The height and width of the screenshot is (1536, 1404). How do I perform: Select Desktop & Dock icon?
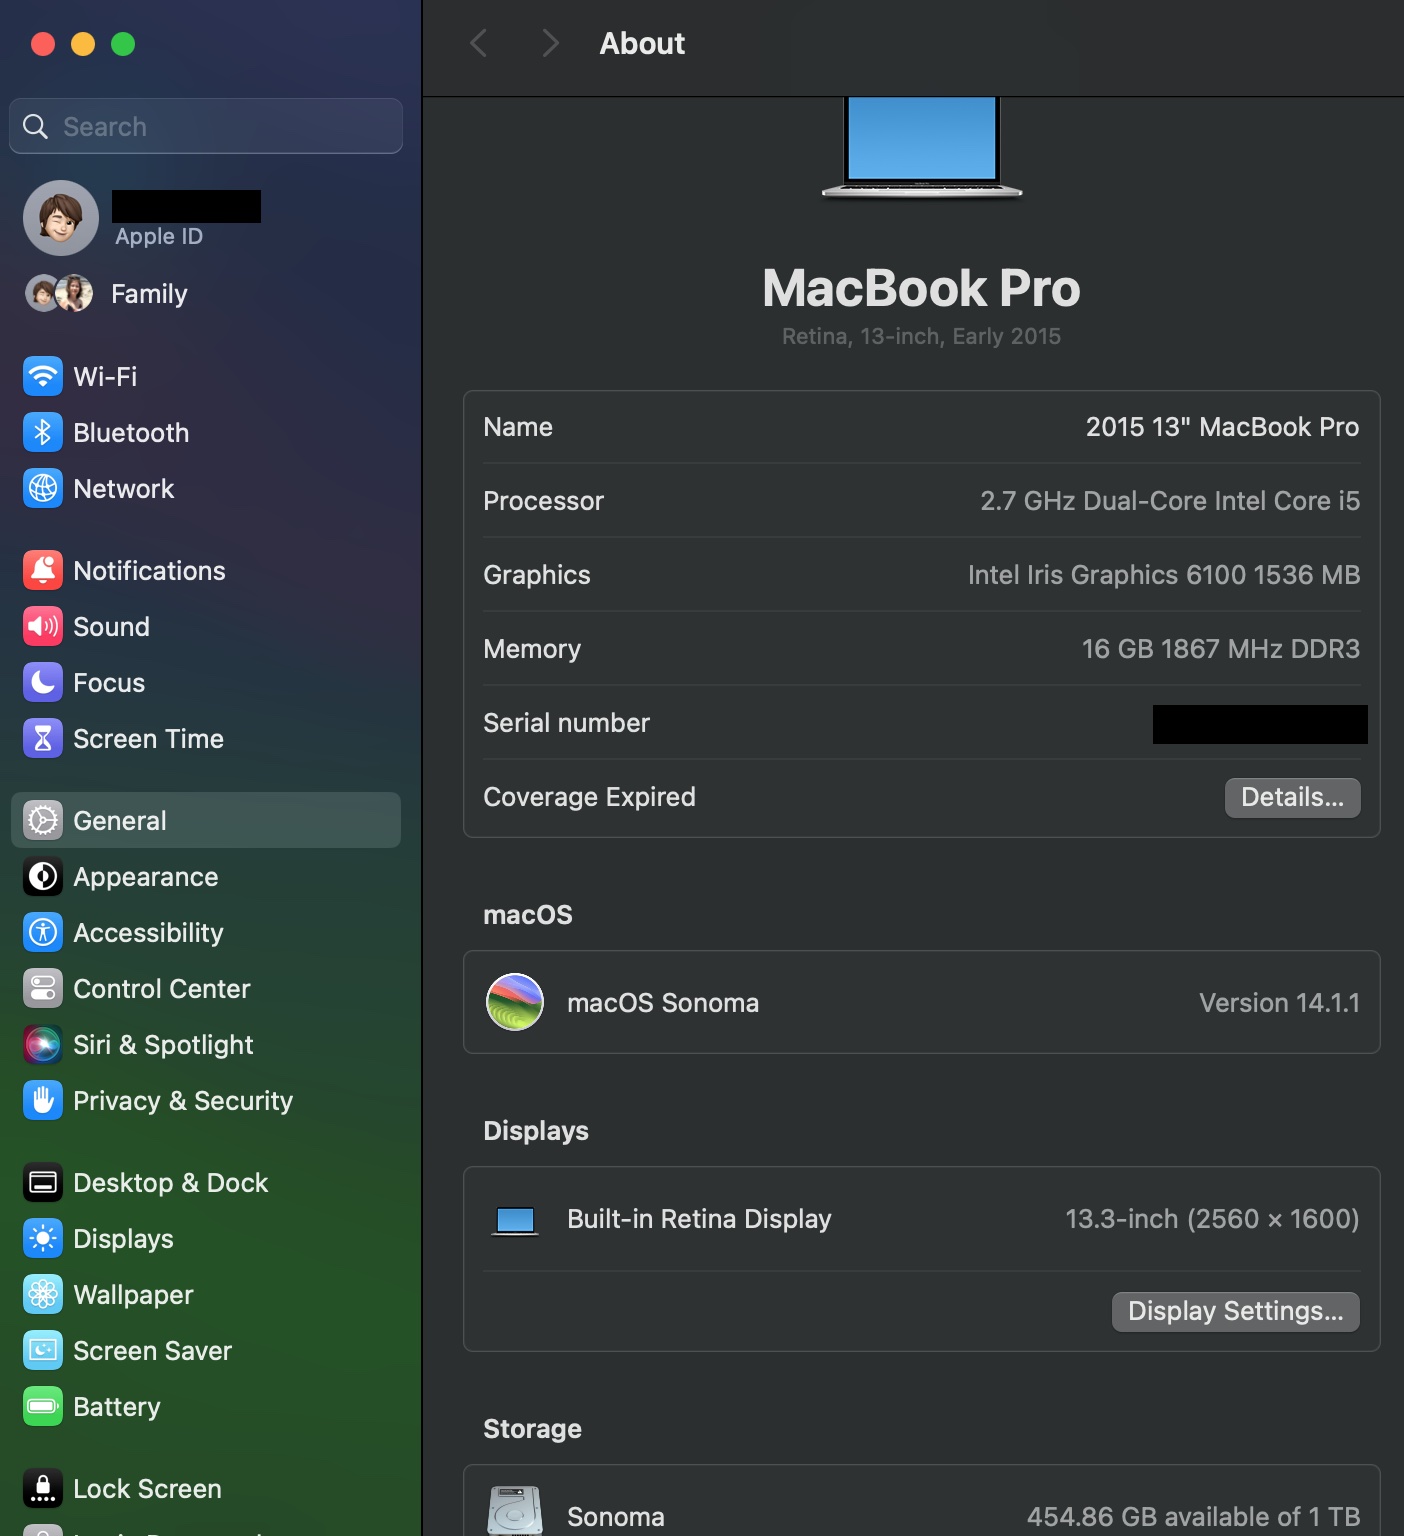click(43, 1183)
